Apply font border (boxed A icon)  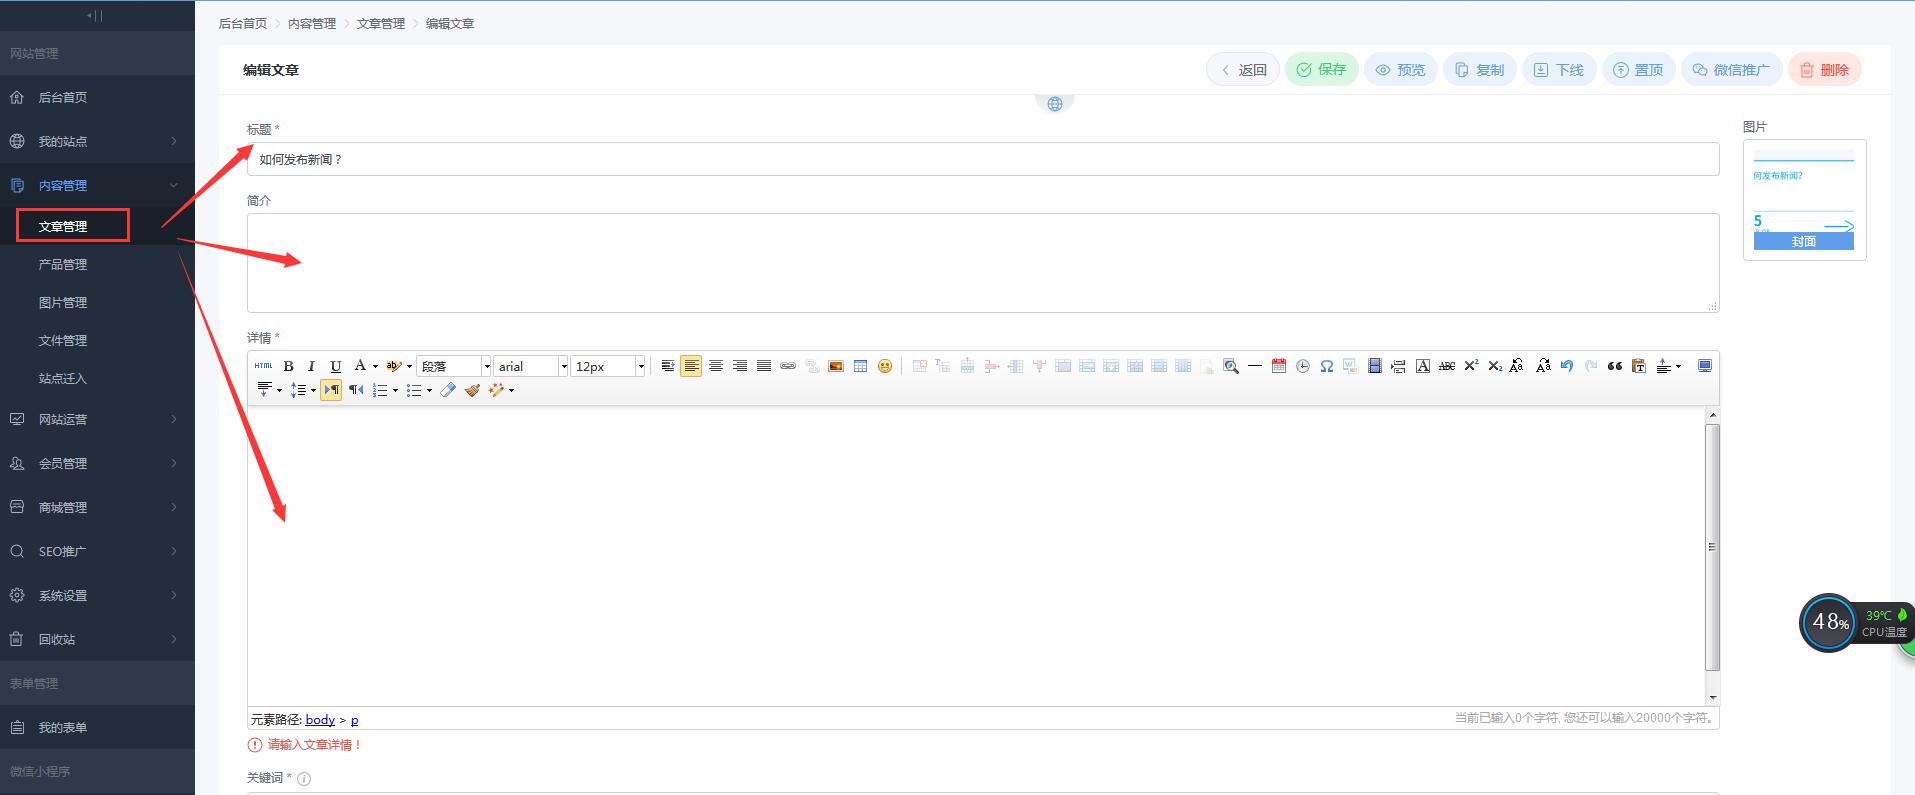coord(1423,366)
